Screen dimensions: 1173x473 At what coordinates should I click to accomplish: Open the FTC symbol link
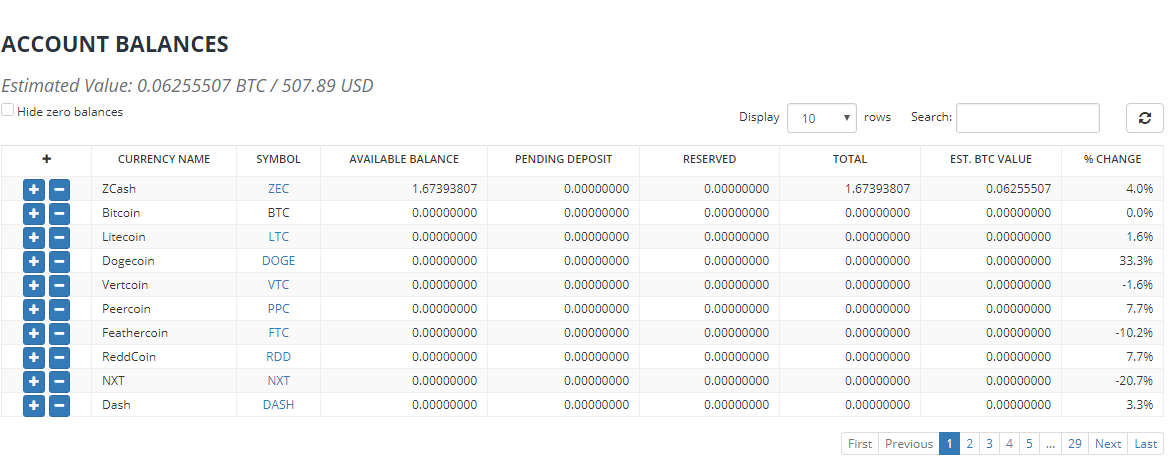(x=278, y=333)
